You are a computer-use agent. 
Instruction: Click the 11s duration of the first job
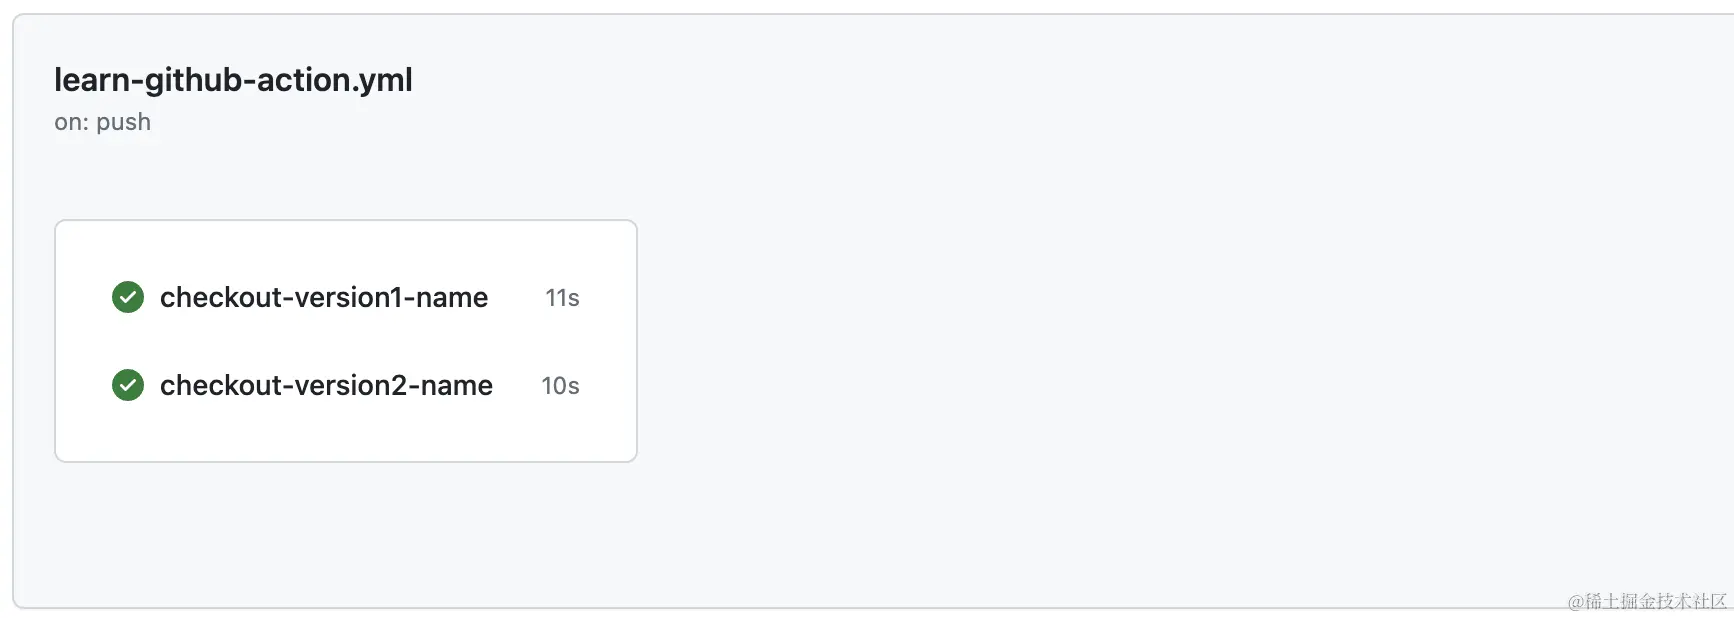point(562,298)
